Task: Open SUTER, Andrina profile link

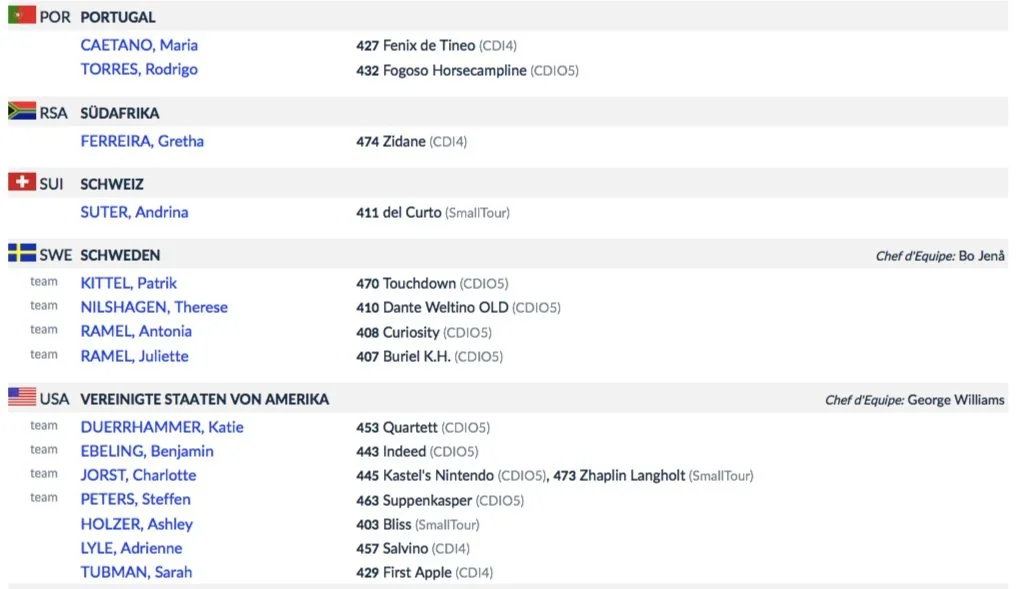Action: 134,212
